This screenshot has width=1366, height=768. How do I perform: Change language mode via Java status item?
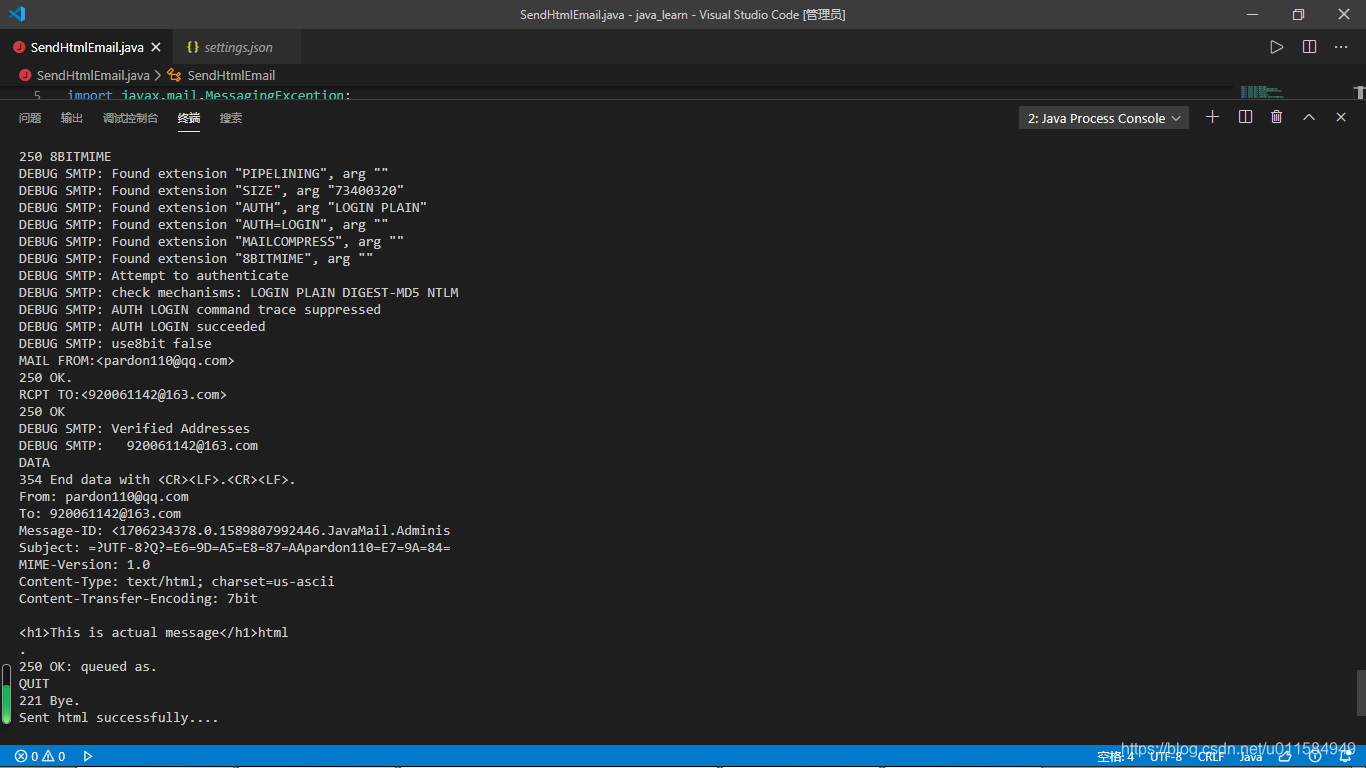1251,756
